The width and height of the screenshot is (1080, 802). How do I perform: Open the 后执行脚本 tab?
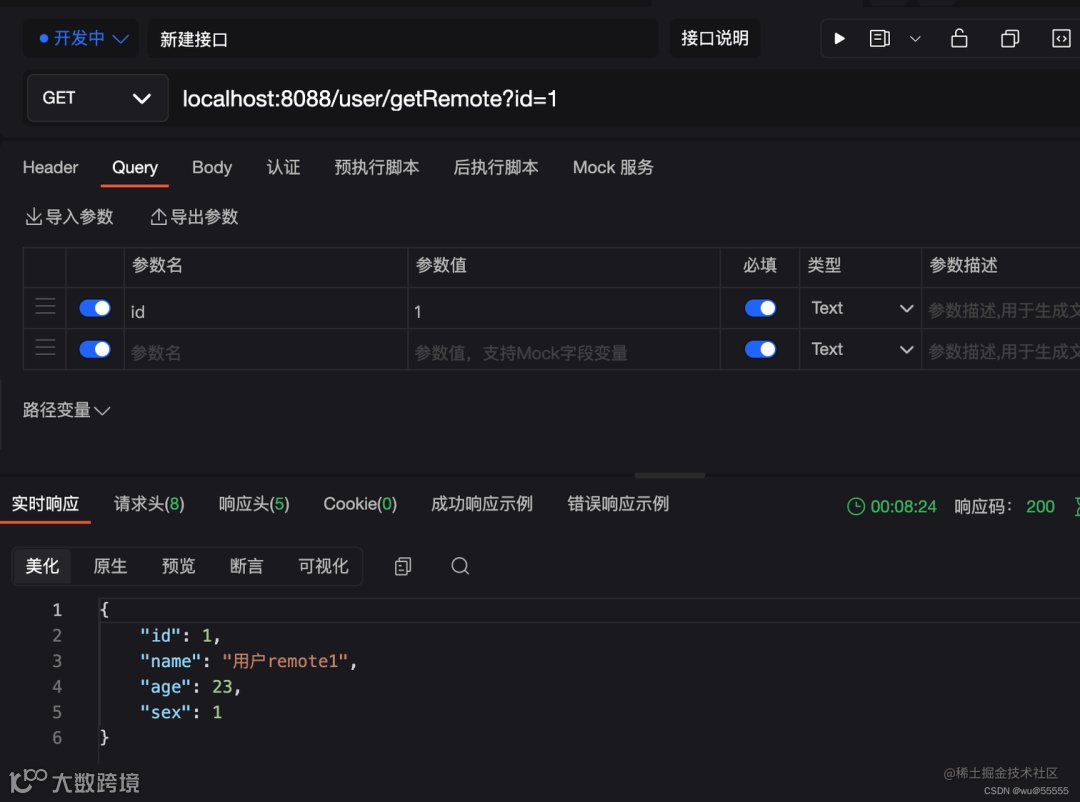point(496,167)
